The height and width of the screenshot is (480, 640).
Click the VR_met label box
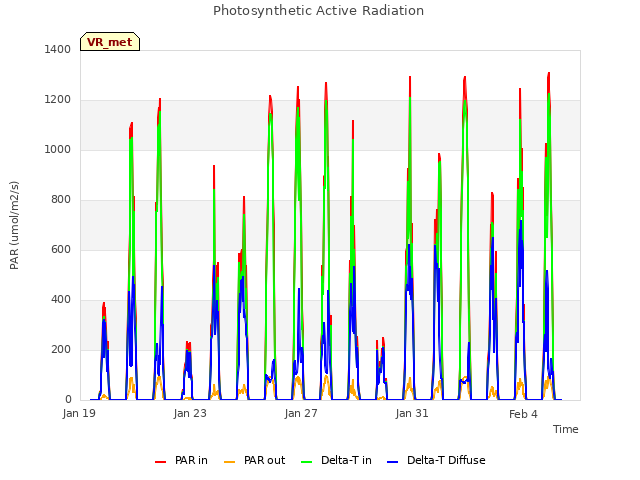(110, 42)
